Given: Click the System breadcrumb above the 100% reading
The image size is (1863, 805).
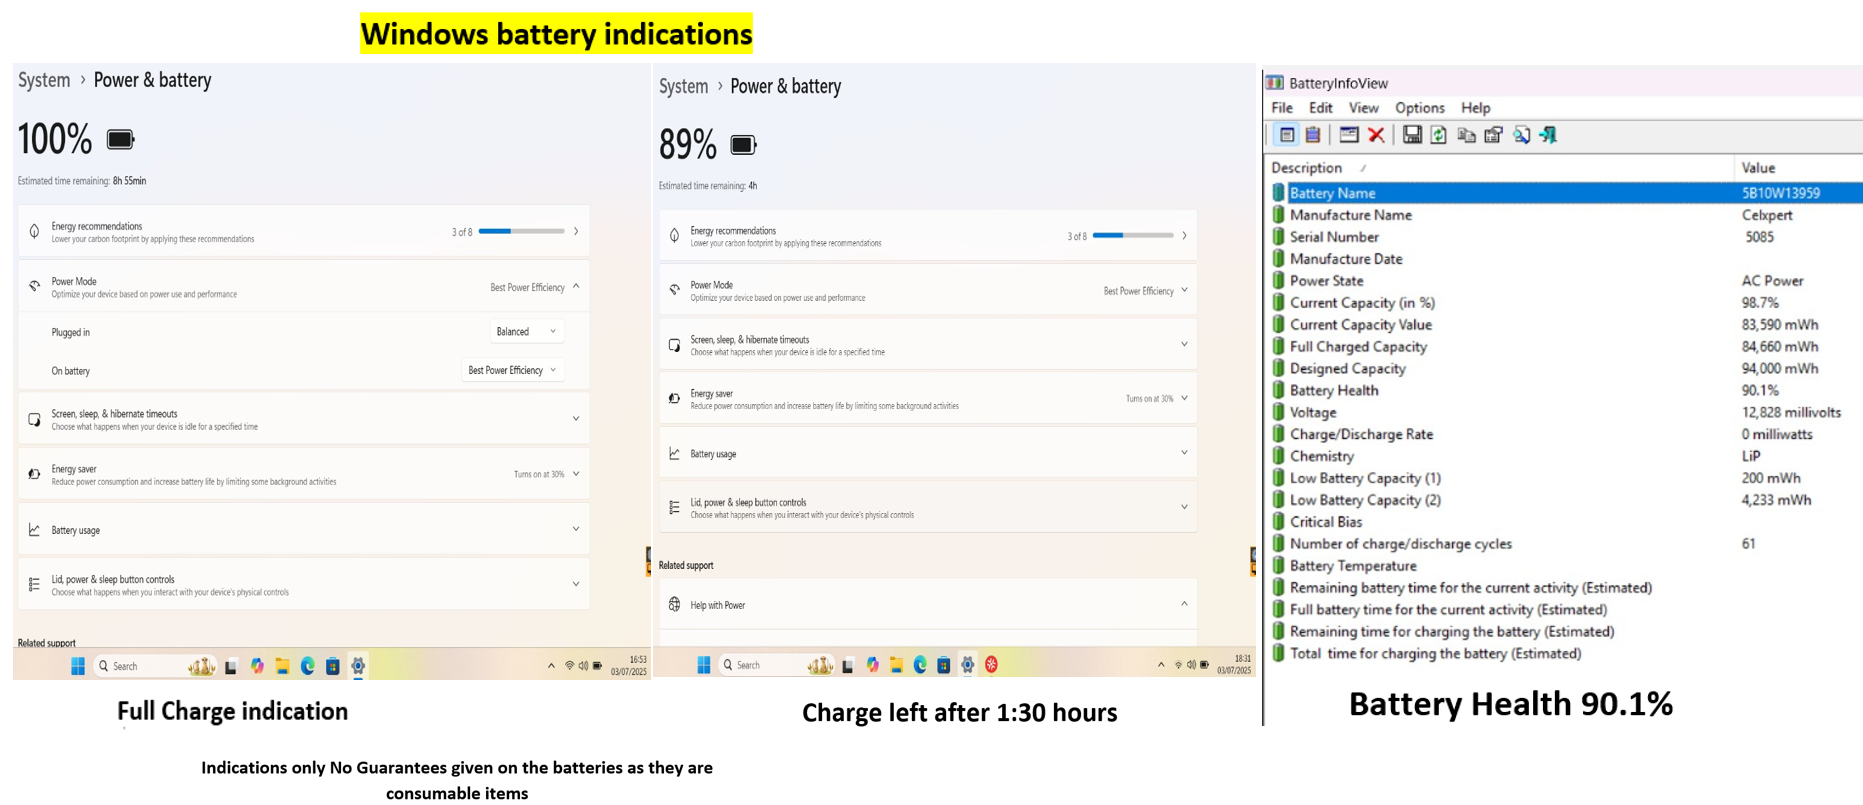Looking at the screenshot, I should (x=44, y=80).
